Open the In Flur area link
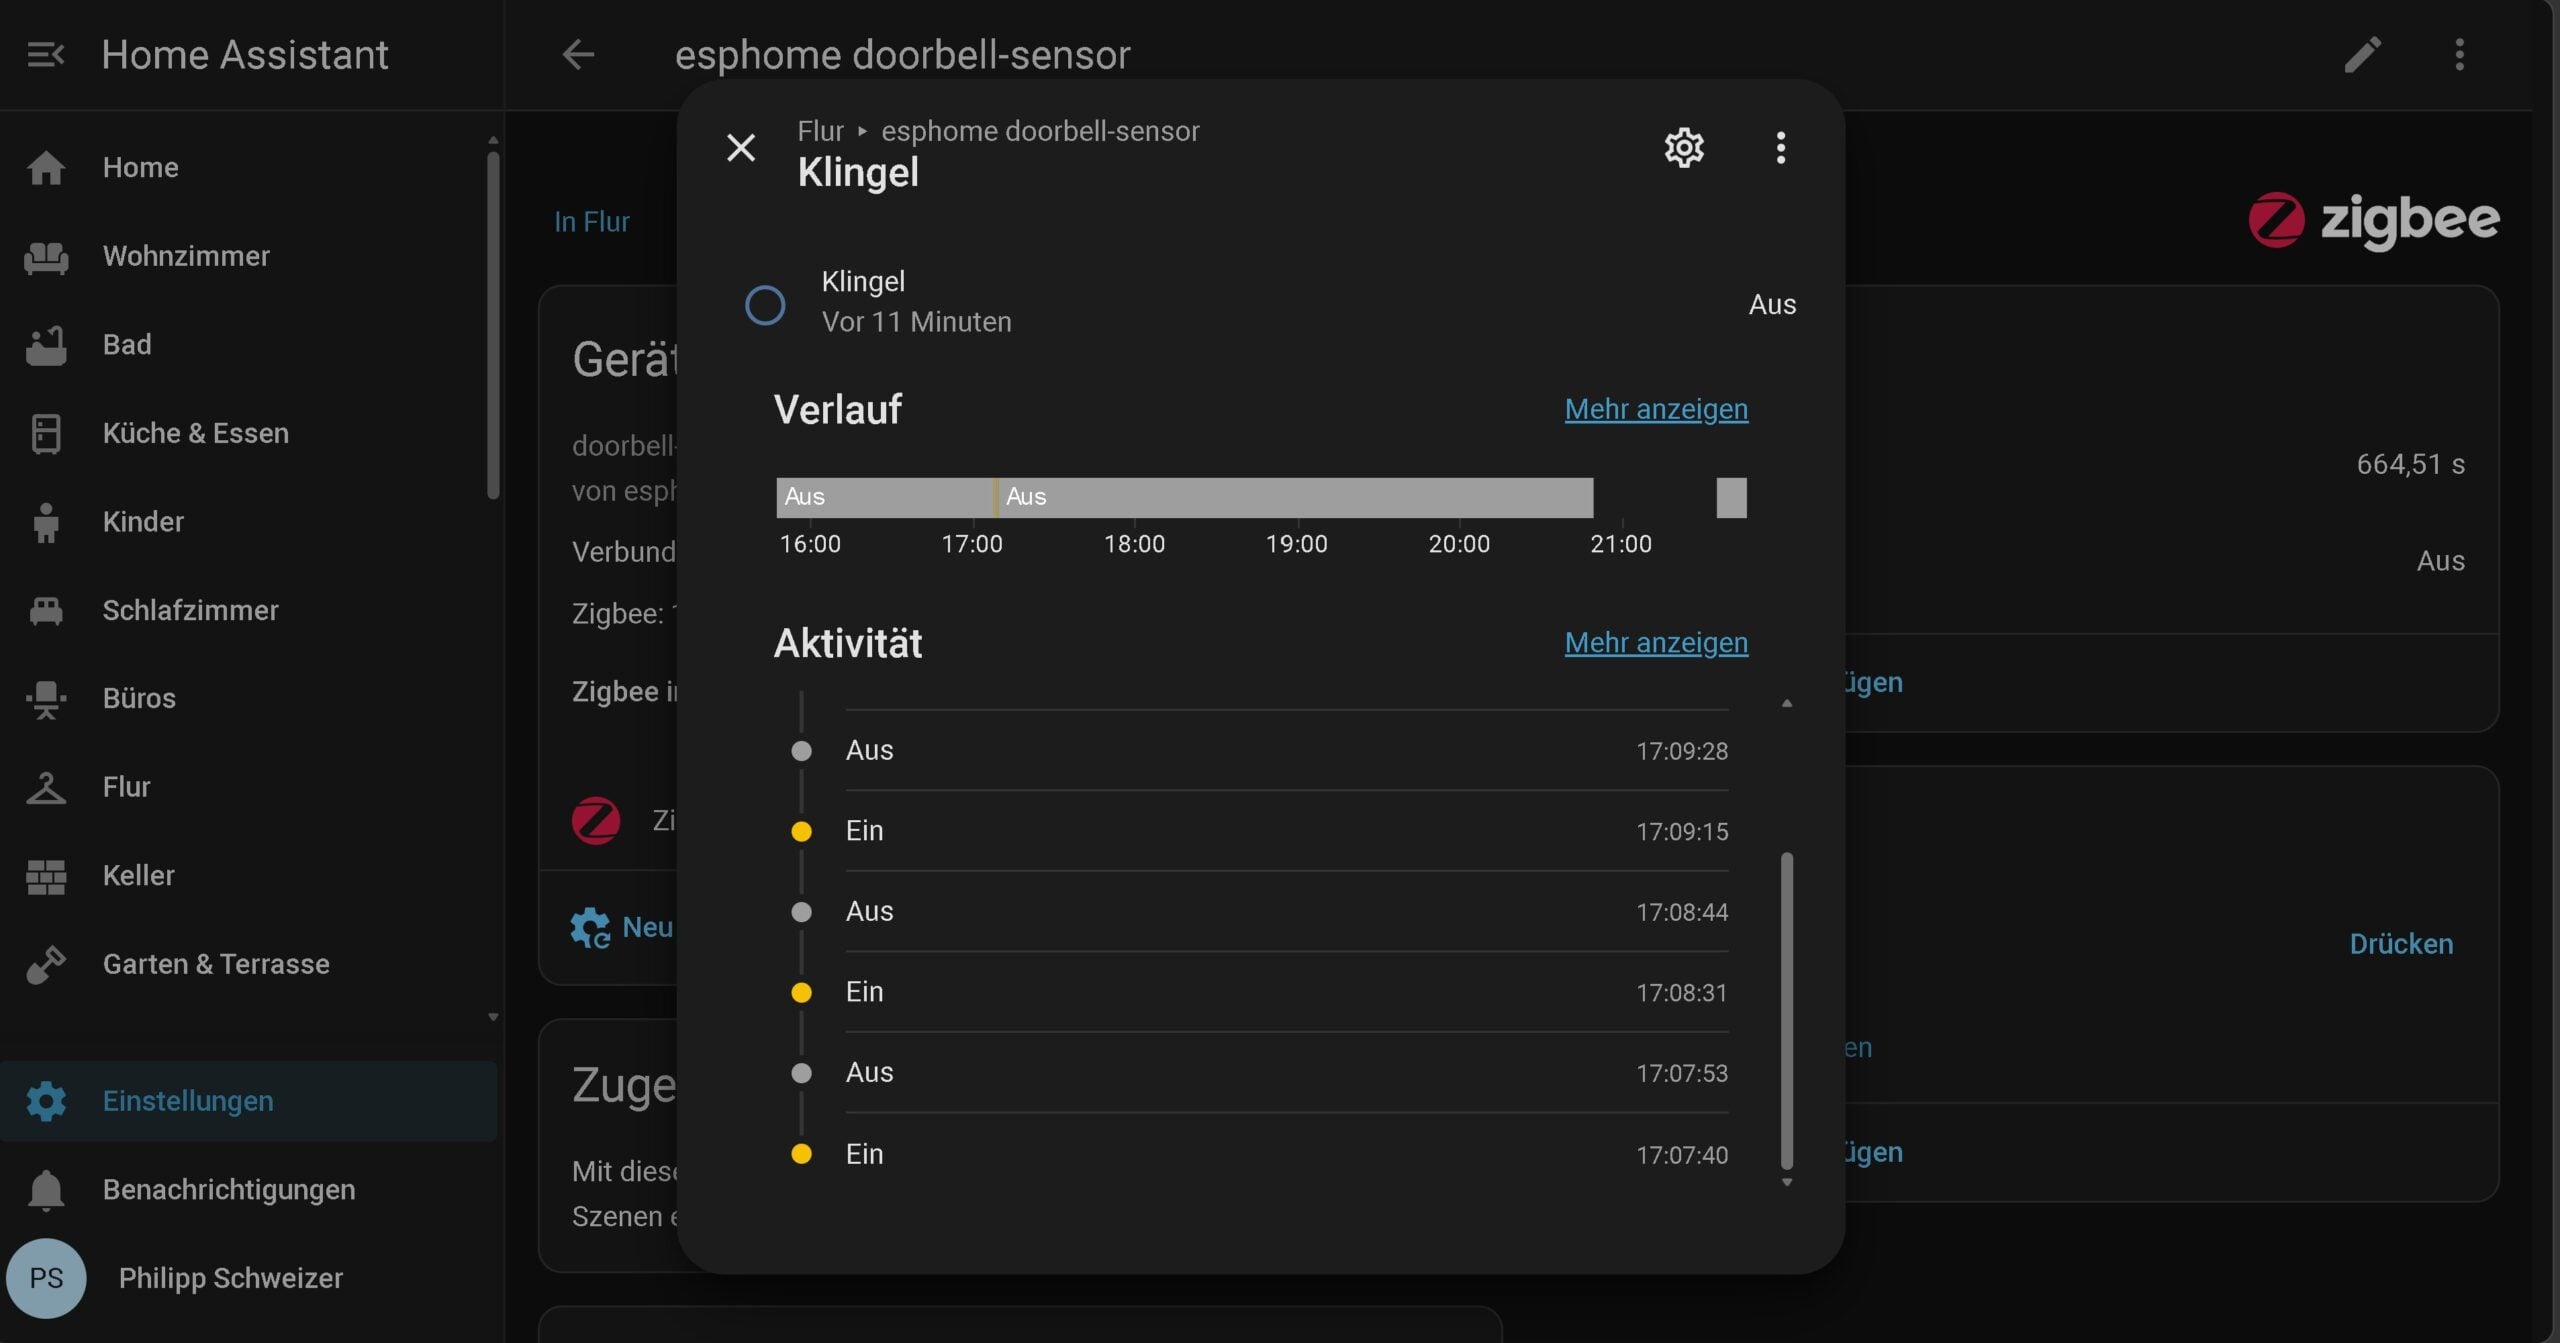Viewport: 2560px width, 1343px height. (592, 222)
